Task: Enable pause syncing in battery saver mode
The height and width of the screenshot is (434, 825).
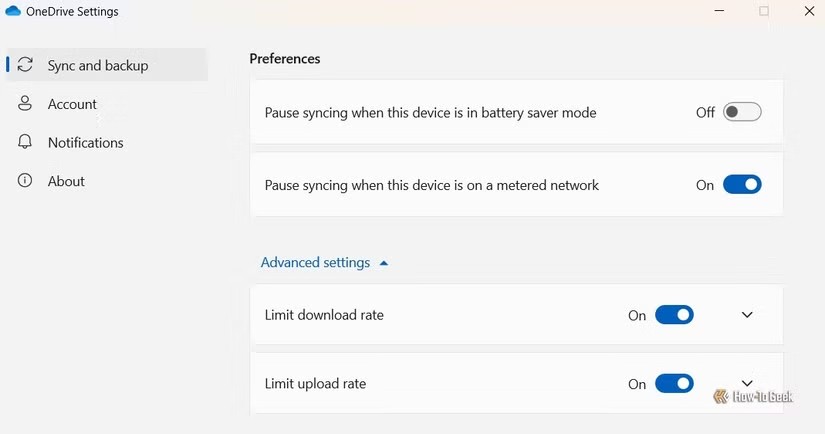Action: [742, 112]
